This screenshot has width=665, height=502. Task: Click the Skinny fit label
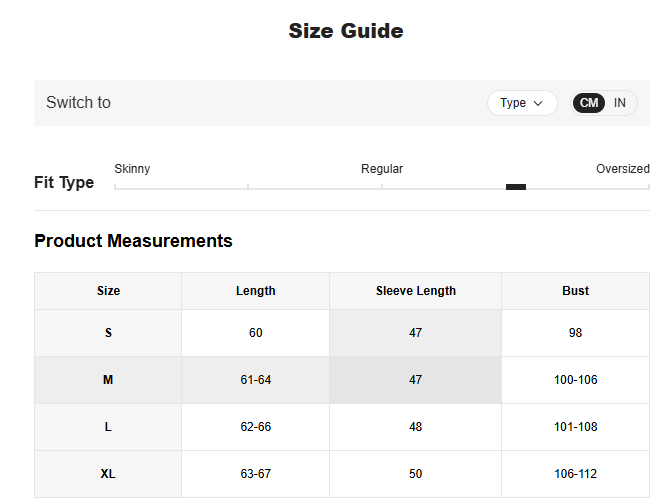pos(132,169)
